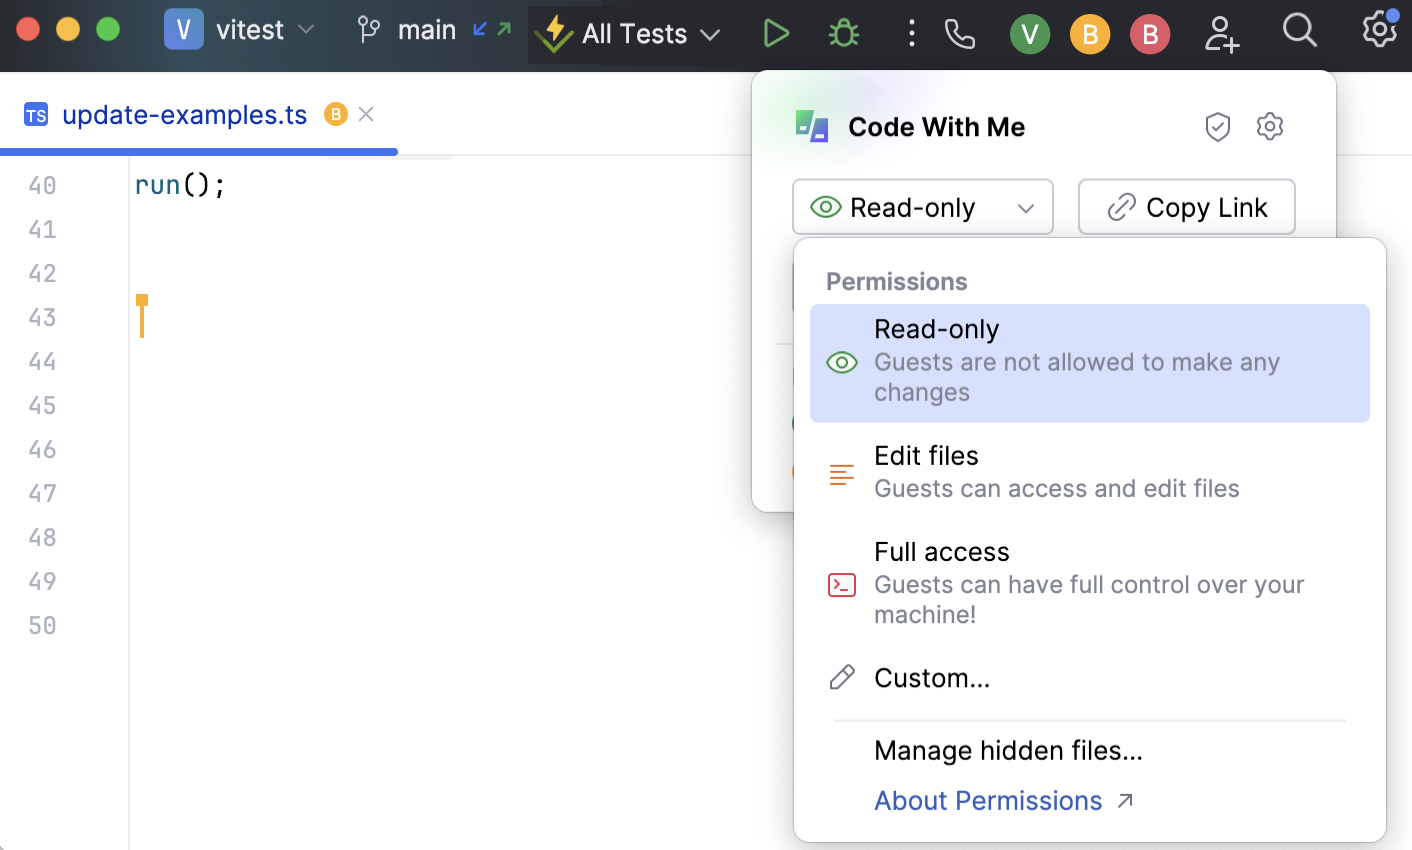Start debugging with the bug icon

pos(843,33)
